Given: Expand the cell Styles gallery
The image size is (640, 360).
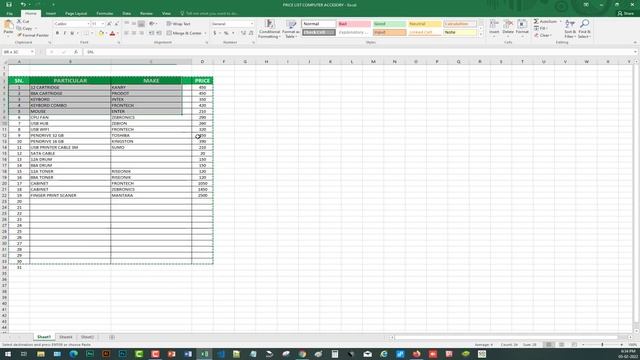Looking at the screenshot, I should tap(480, 35).
